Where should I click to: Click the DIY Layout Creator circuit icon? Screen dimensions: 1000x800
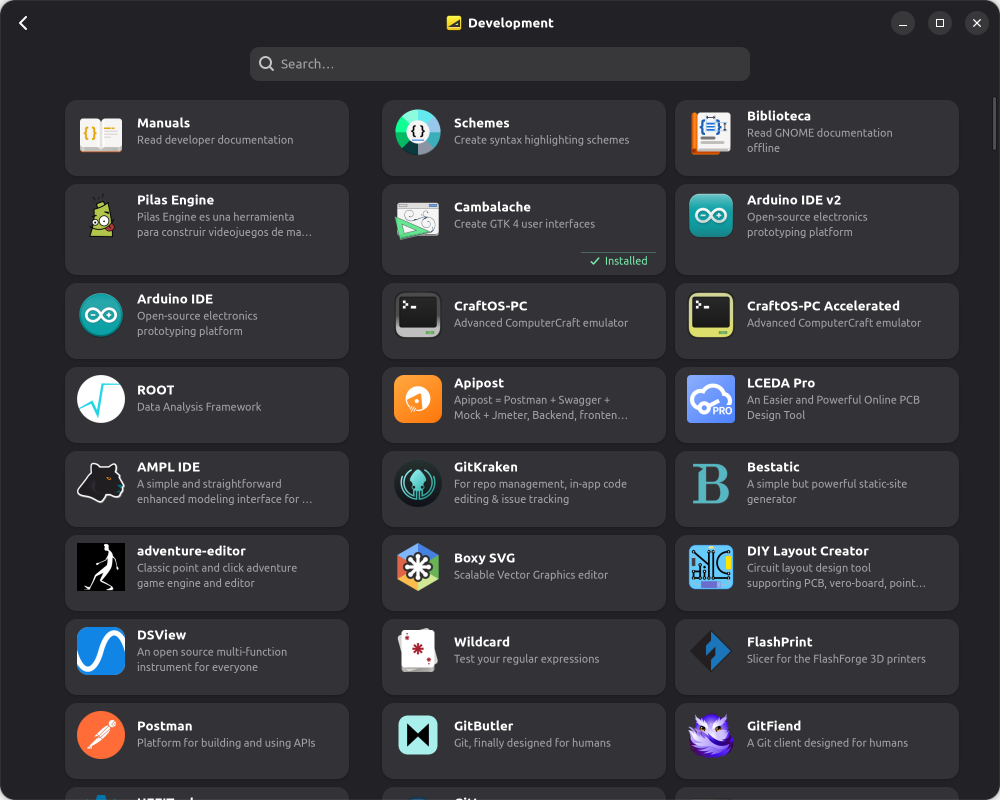coord(710,567)
